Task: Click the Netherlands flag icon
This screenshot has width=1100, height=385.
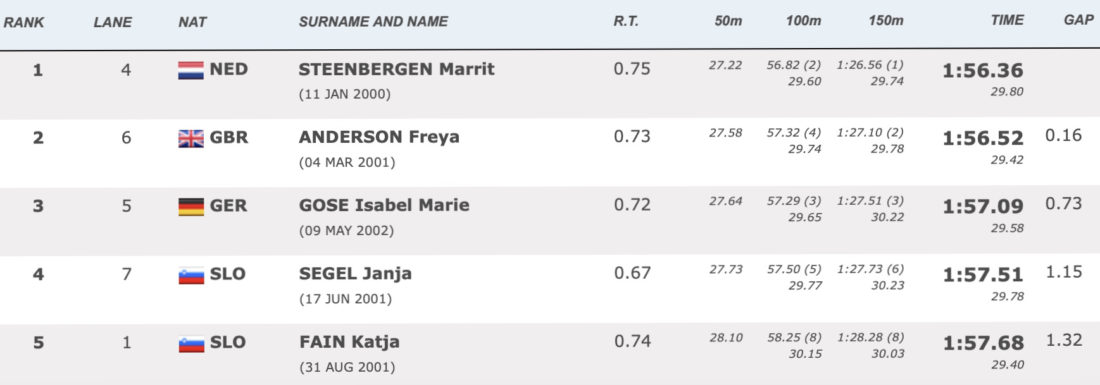Action: [x=191, y=70]
